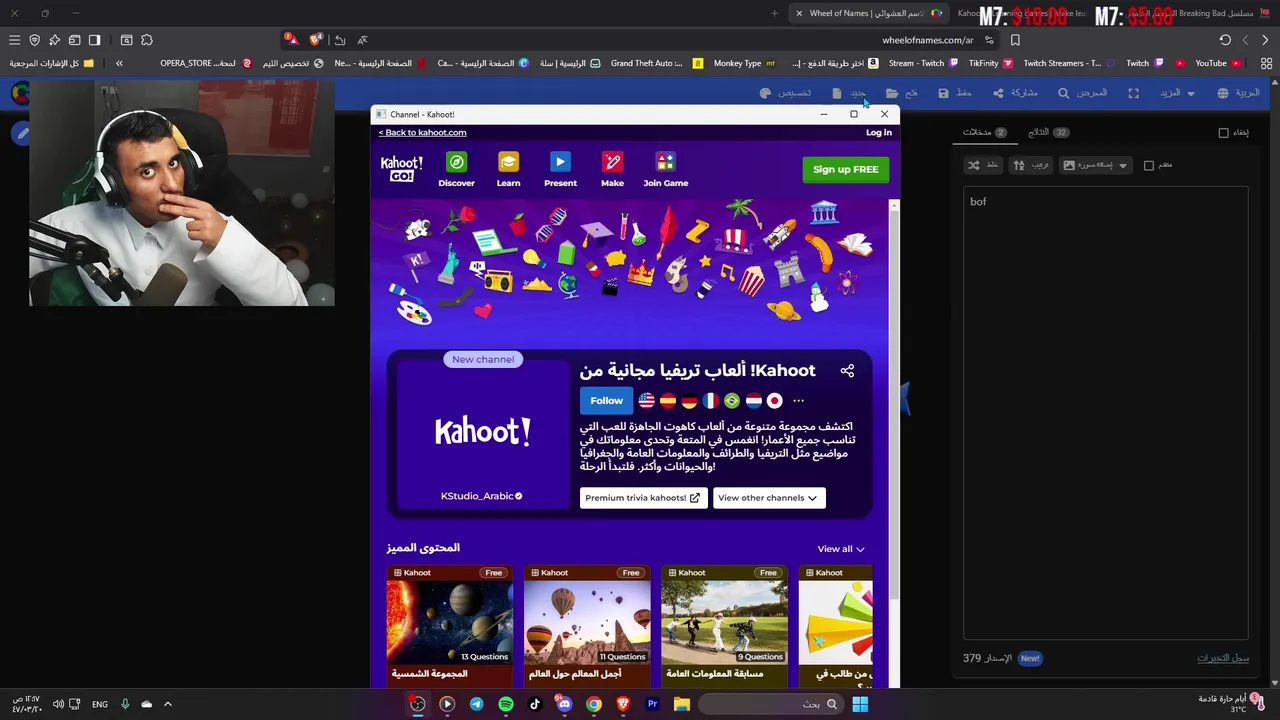This screenshot has width=1280, height=720.
Task: Share the Kahoot channel
Action: pyautogui.click(x=847, y=371)
